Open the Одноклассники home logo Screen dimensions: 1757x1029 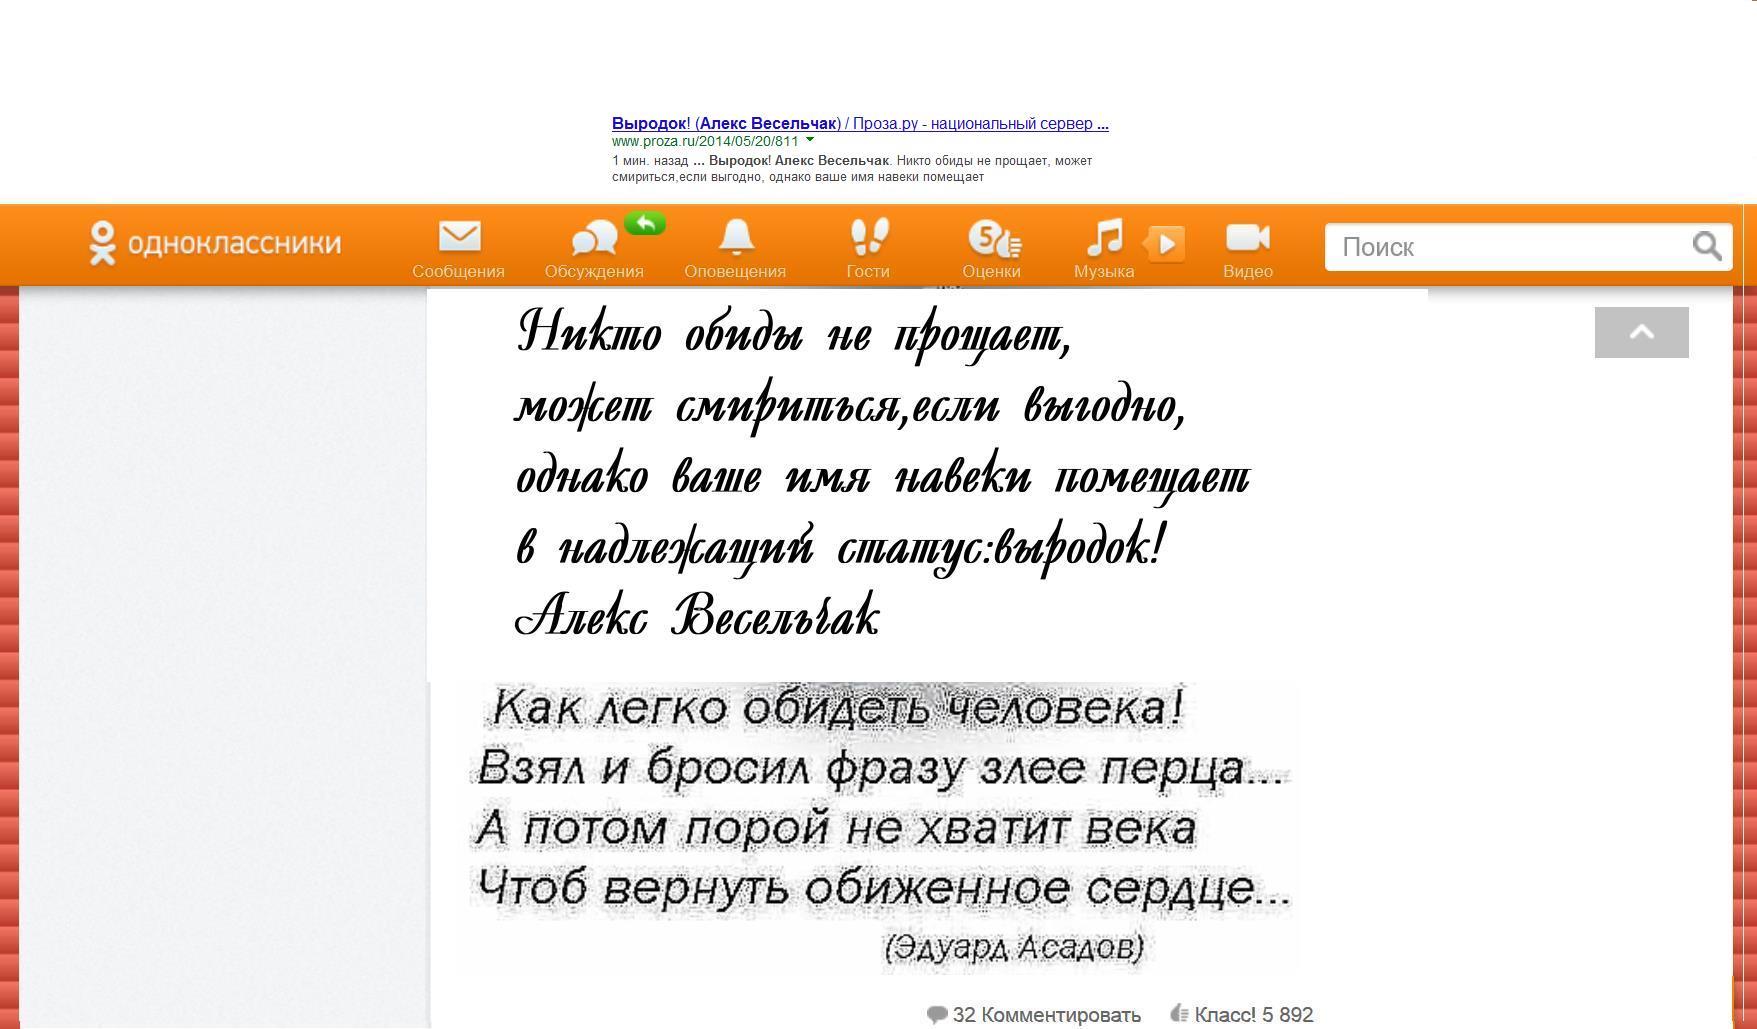pos(215,243)
